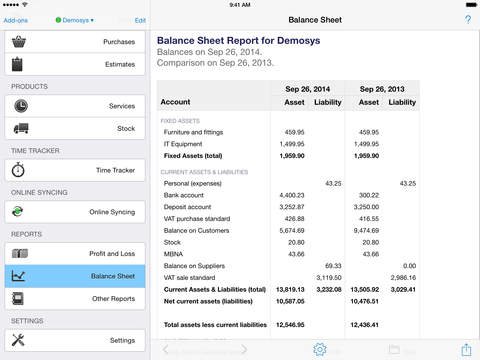Tap the Online Syncing green arrows icon
The height and width of the screenshot is (360, 480).
17,211
